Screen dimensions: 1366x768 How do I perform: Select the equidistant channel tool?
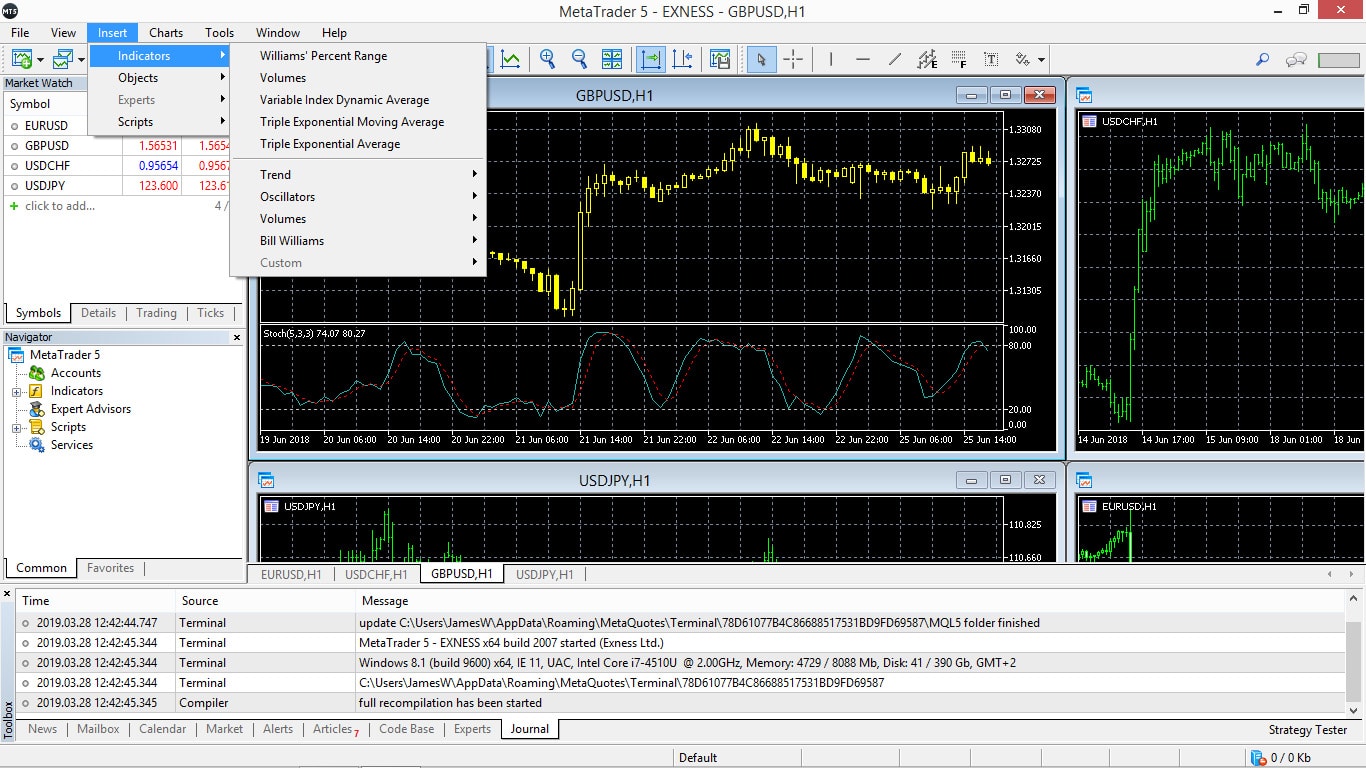click(927, 59)
